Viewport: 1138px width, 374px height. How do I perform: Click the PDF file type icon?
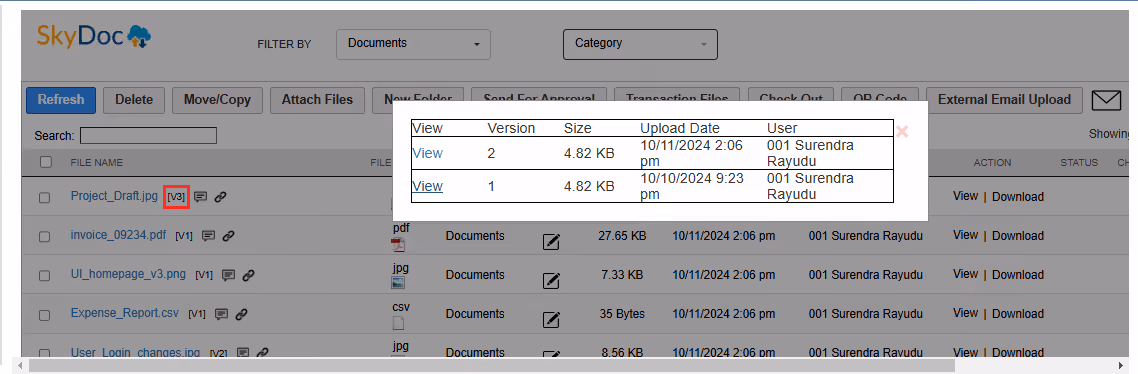(398, 244)
